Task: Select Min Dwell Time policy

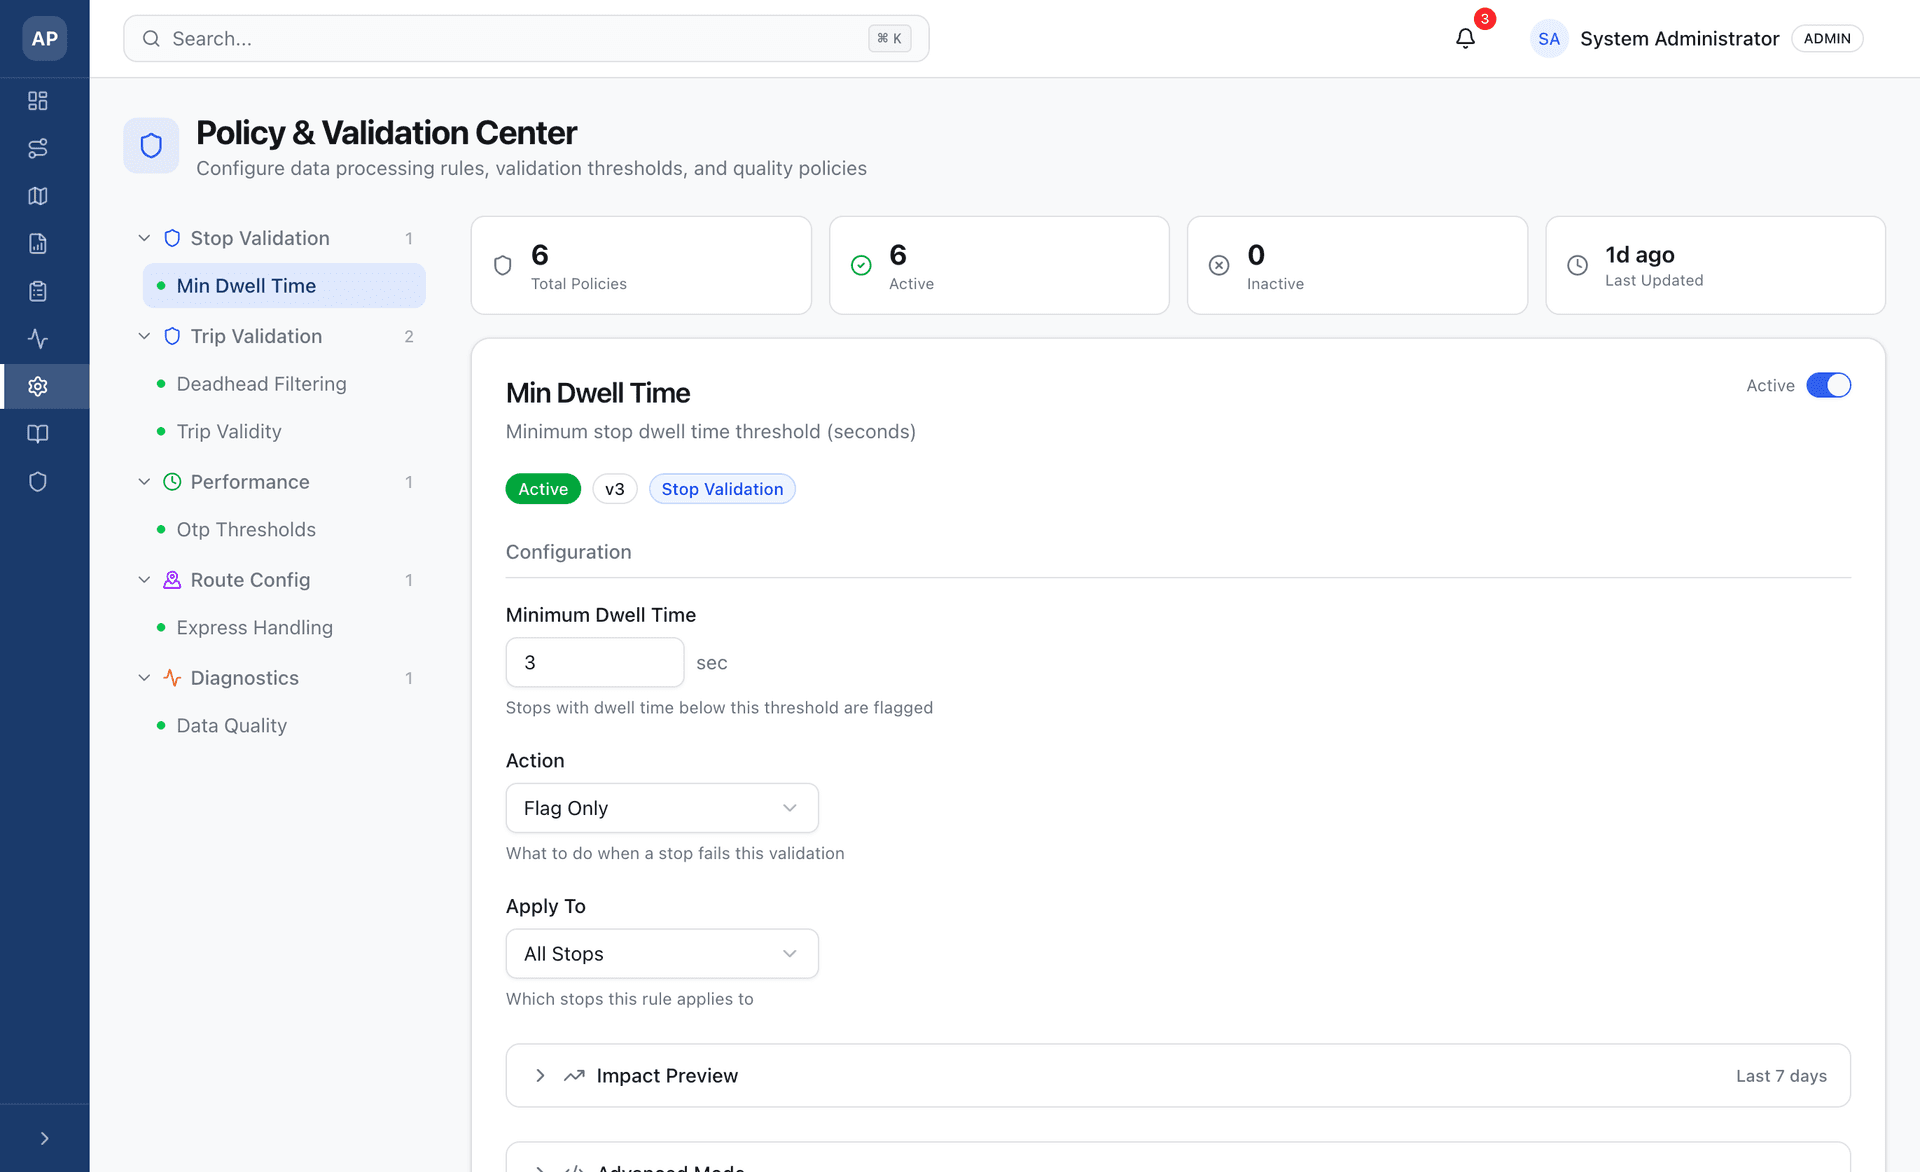Action: (284, 286)
